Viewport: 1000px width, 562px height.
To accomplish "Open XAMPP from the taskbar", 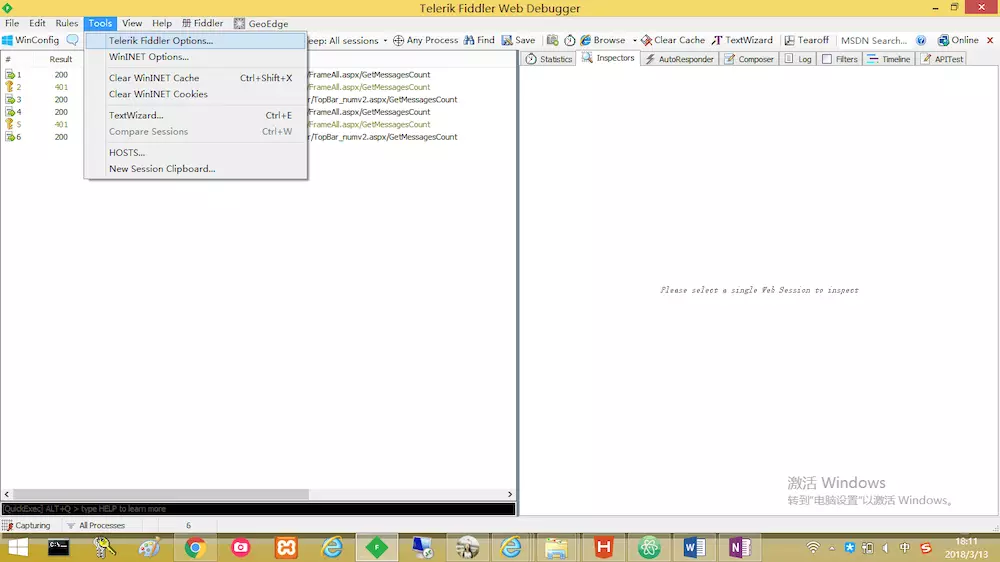I will click(x=286, y=547).
